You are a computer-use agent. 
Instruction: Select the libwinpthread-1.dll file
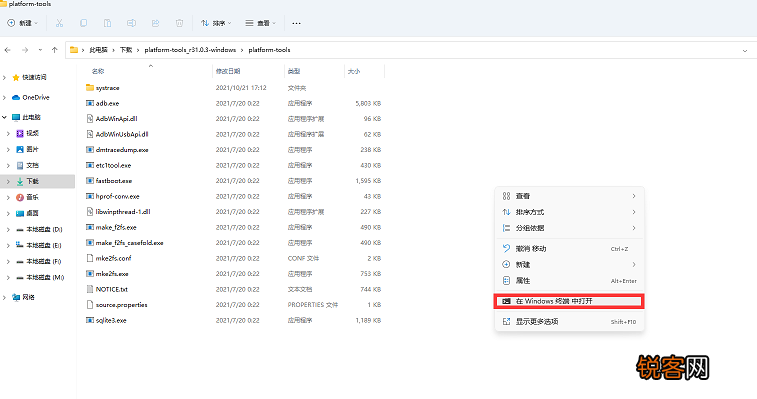coord(118,212)
